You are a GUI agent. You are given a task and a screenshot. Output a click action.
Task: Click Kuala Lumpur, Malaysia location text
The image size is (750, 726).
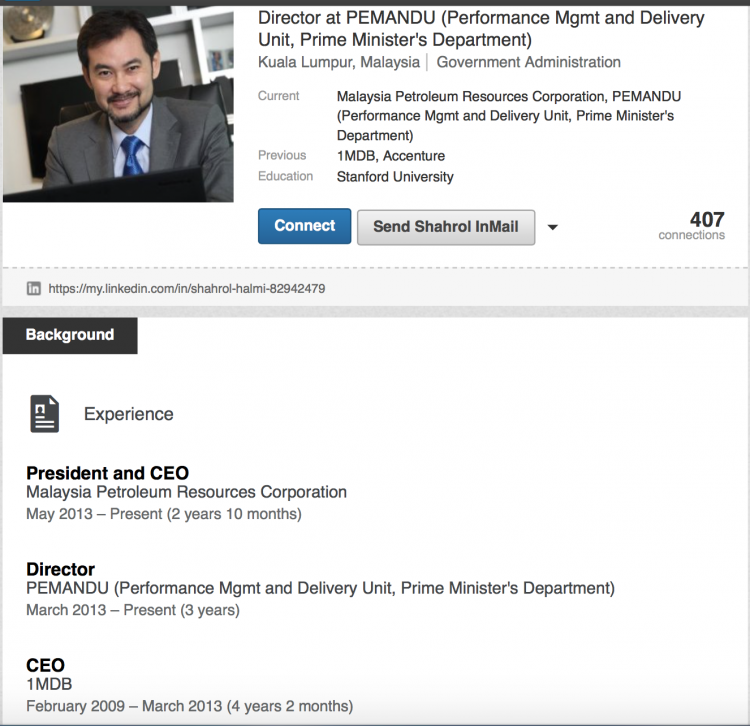click(339, 62)
